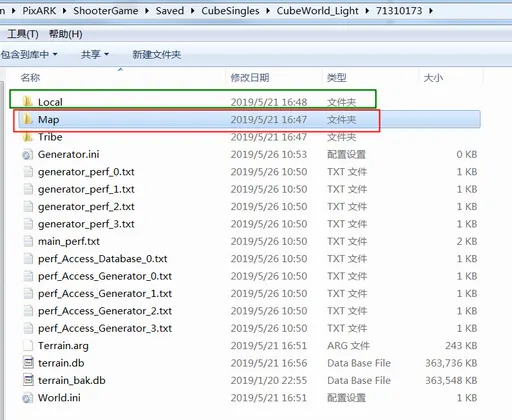Open the 帮助(H) menu
Image resolution: width=512 pixels, height=420 pixels.
pyautogui.click(x=66, y=34)
